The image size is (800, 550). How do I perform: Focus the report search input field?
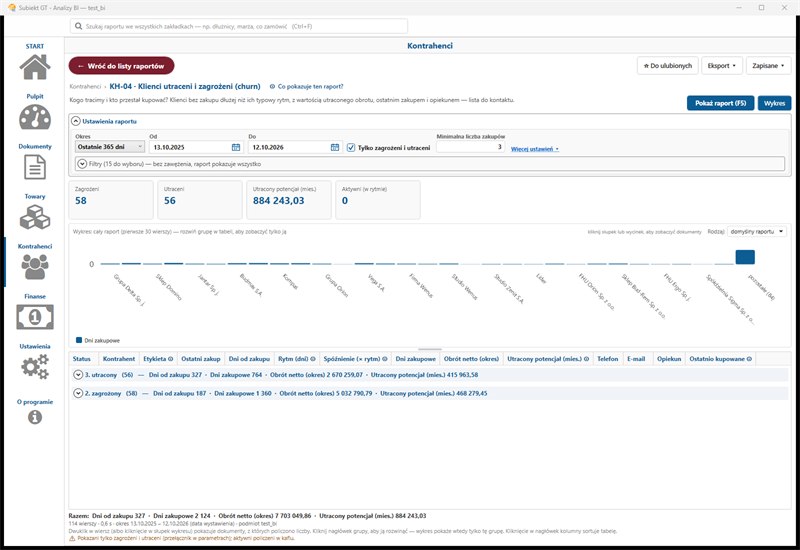[239, 26]
